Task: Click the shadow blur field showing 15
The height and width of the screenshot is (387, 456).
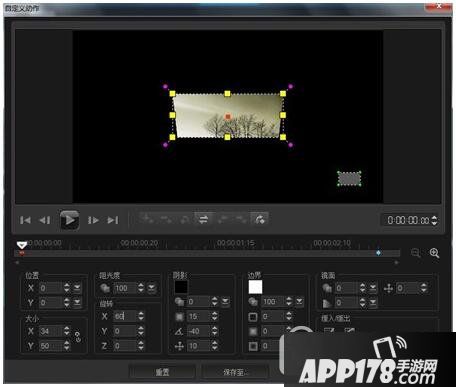Action: click(199, 316)
